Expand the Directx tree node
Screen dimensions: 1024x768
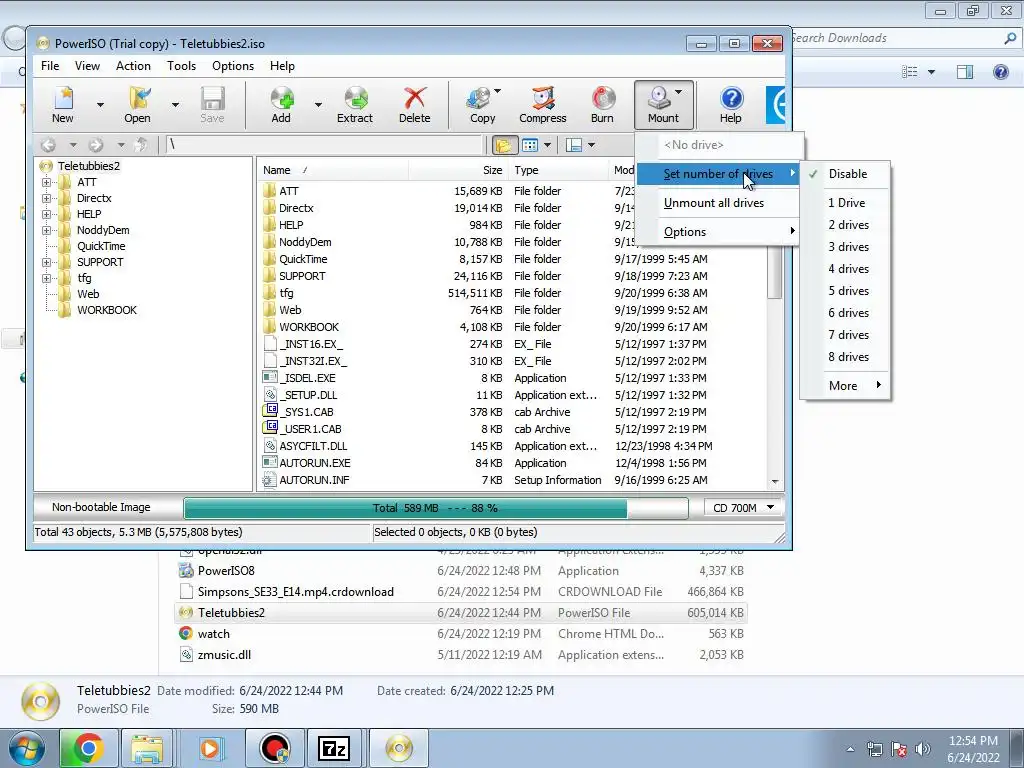(x=46, y=198)
